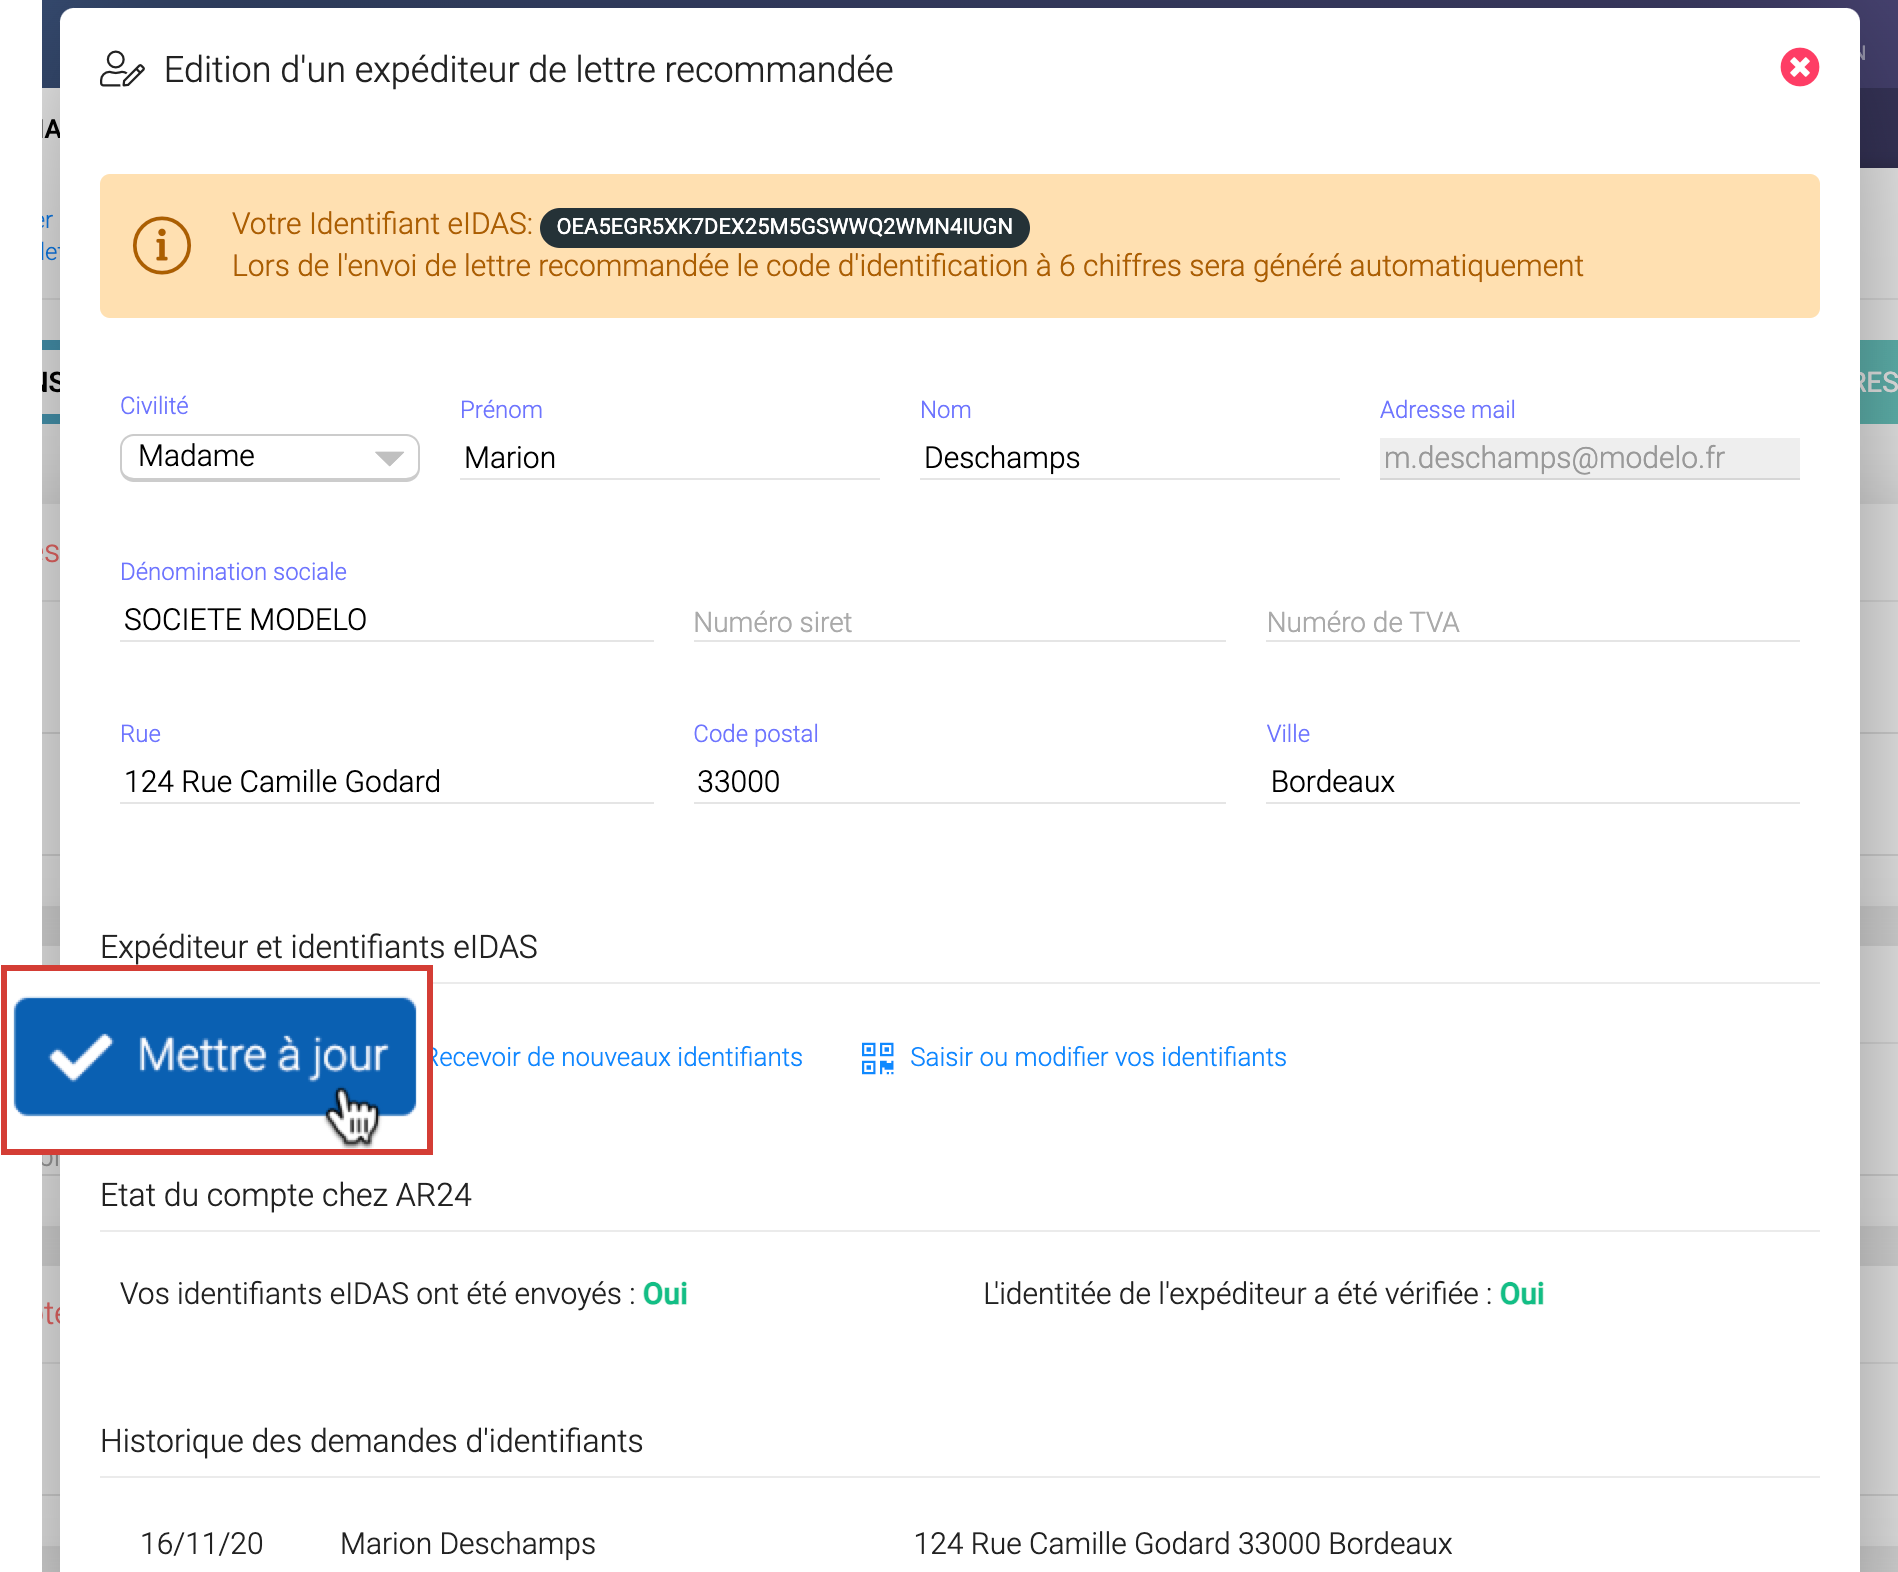1898x1572 pixels.
Task: Click the Prénom field containing Marion
Action: [x=668, y=458]
